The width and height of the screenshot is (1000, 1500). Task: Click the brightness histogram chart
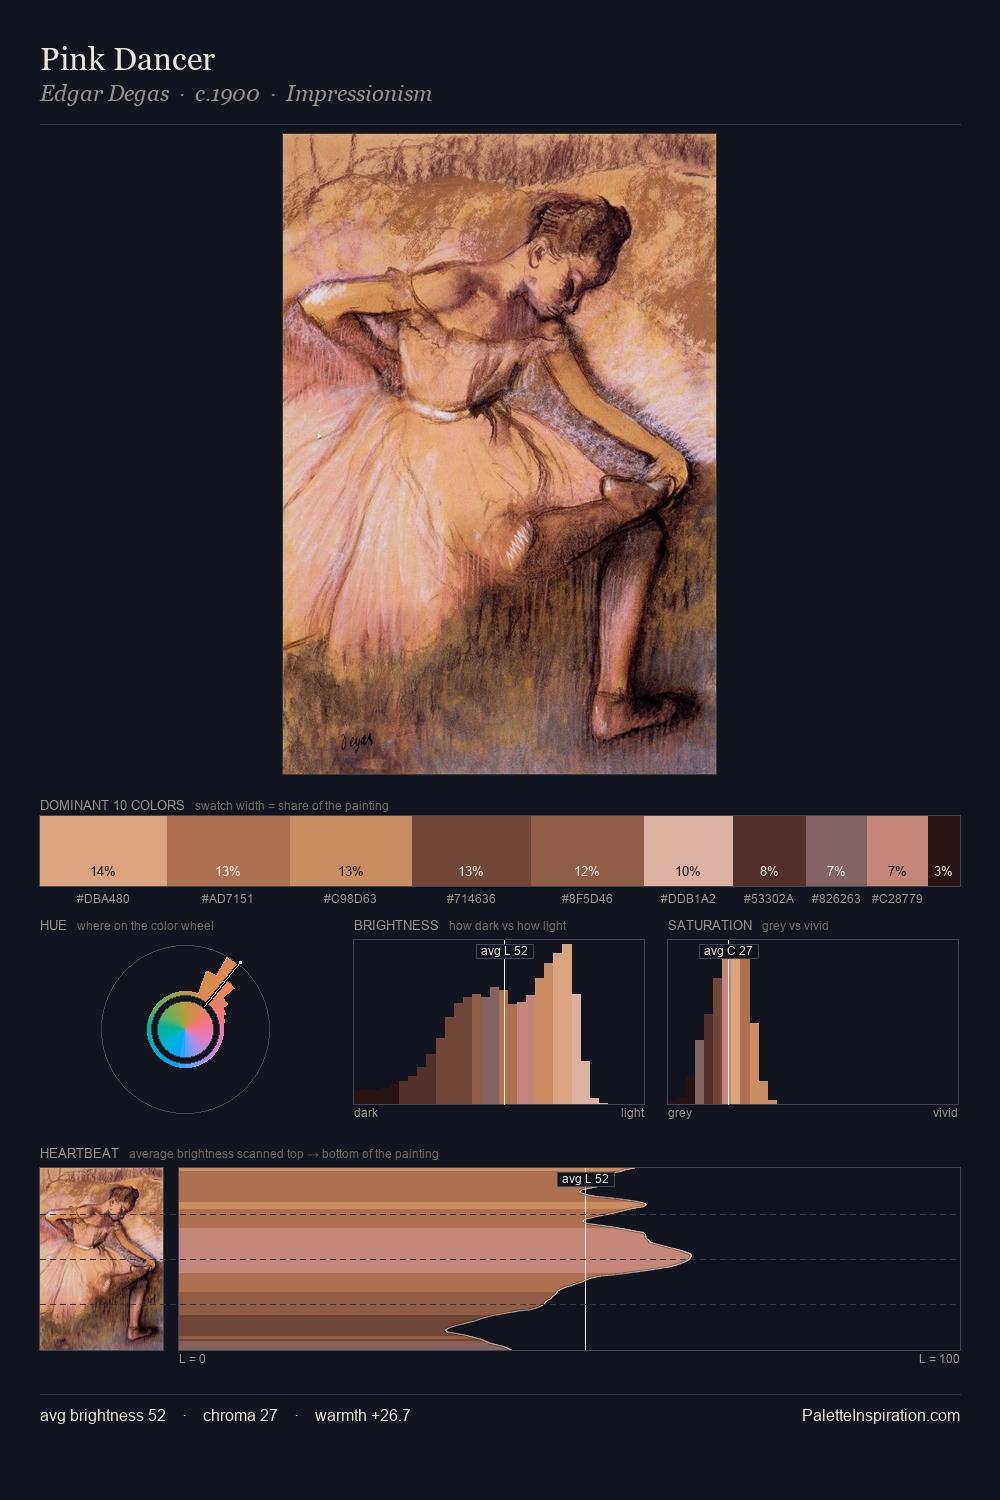point(499,1022)
